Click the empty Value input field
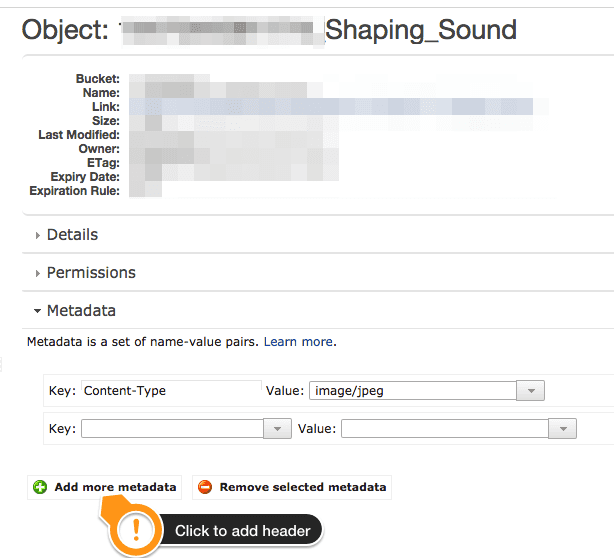This screenshot has height=558, width=614. (444, 429)
